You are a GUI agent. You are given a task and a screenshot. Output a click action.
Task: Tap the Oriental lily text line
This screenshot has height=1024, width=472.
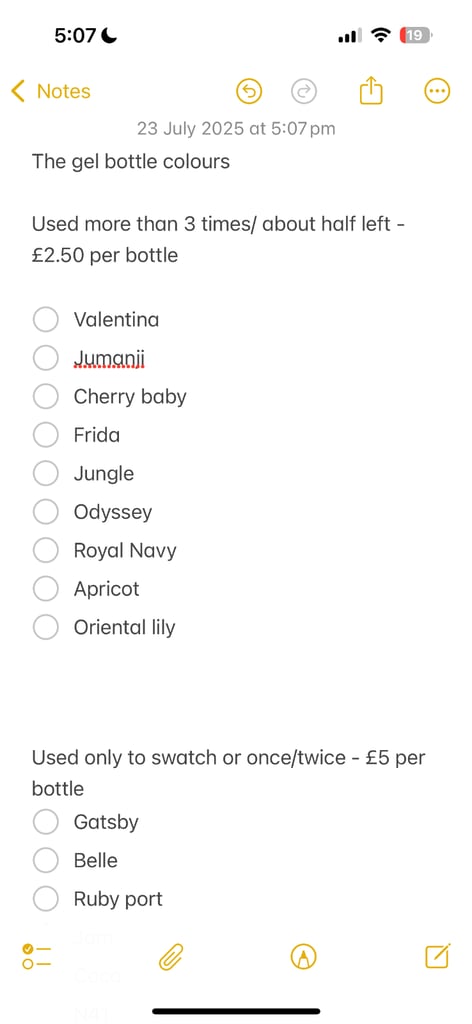point(124,628)
